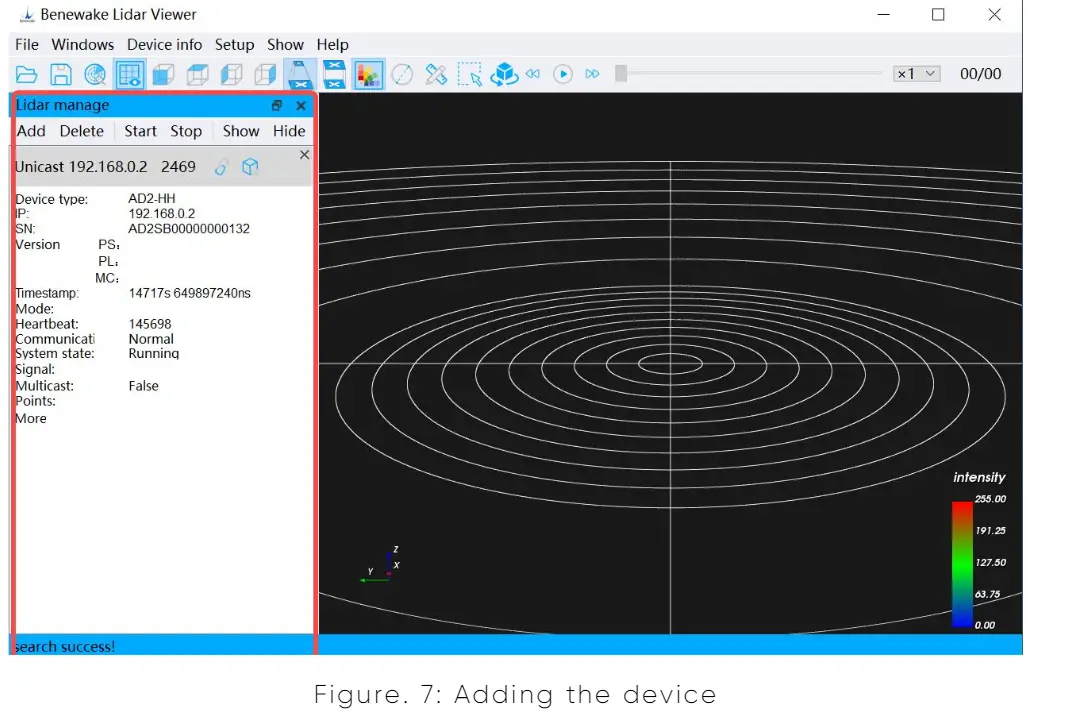Float the Lidar manage panel
The image size is (1079, 714).
tap(277, 105)
